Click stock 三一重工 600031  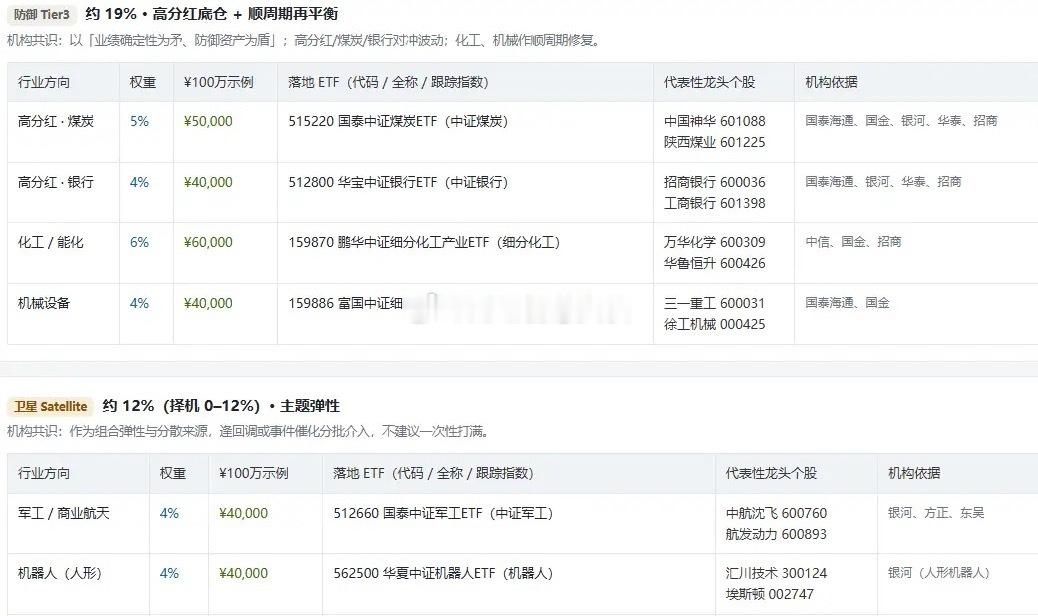tap(714, 303)
